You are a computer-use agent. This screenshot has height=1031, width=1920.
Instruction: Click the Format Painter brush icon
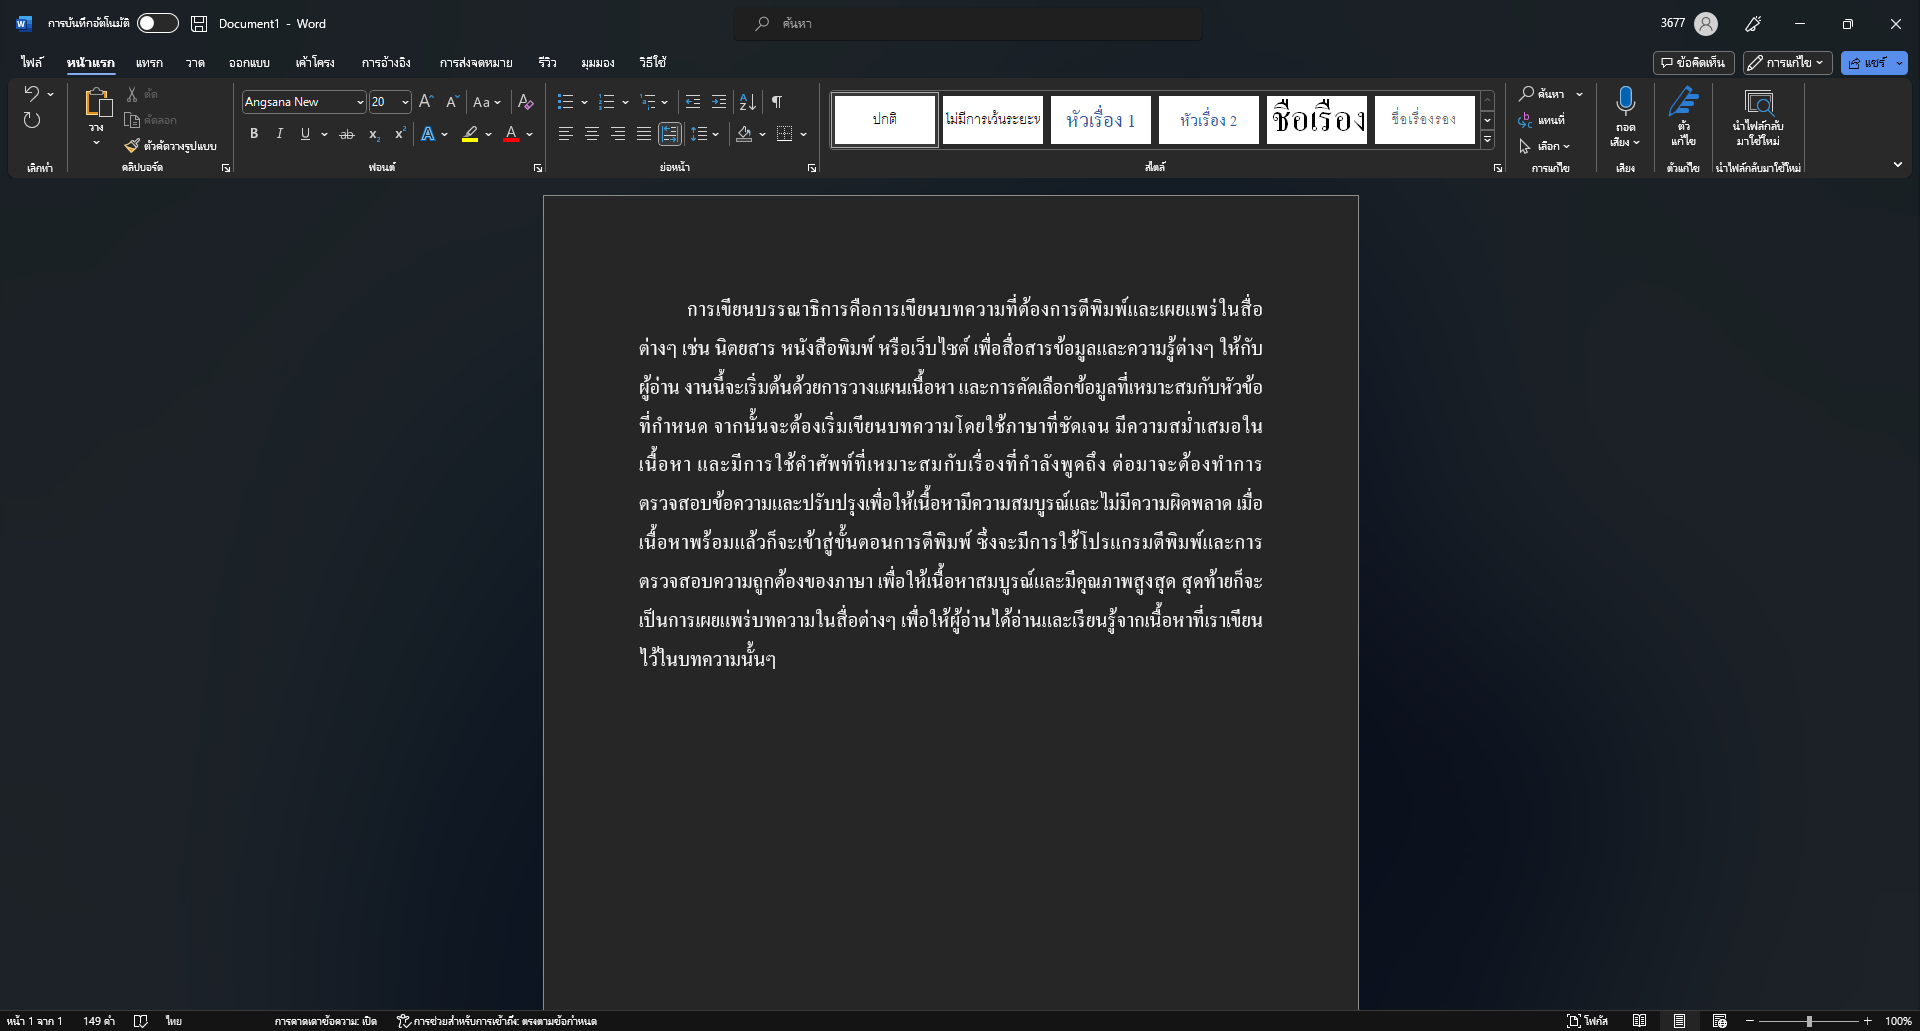pyautogui.click(x=132, y=146)
